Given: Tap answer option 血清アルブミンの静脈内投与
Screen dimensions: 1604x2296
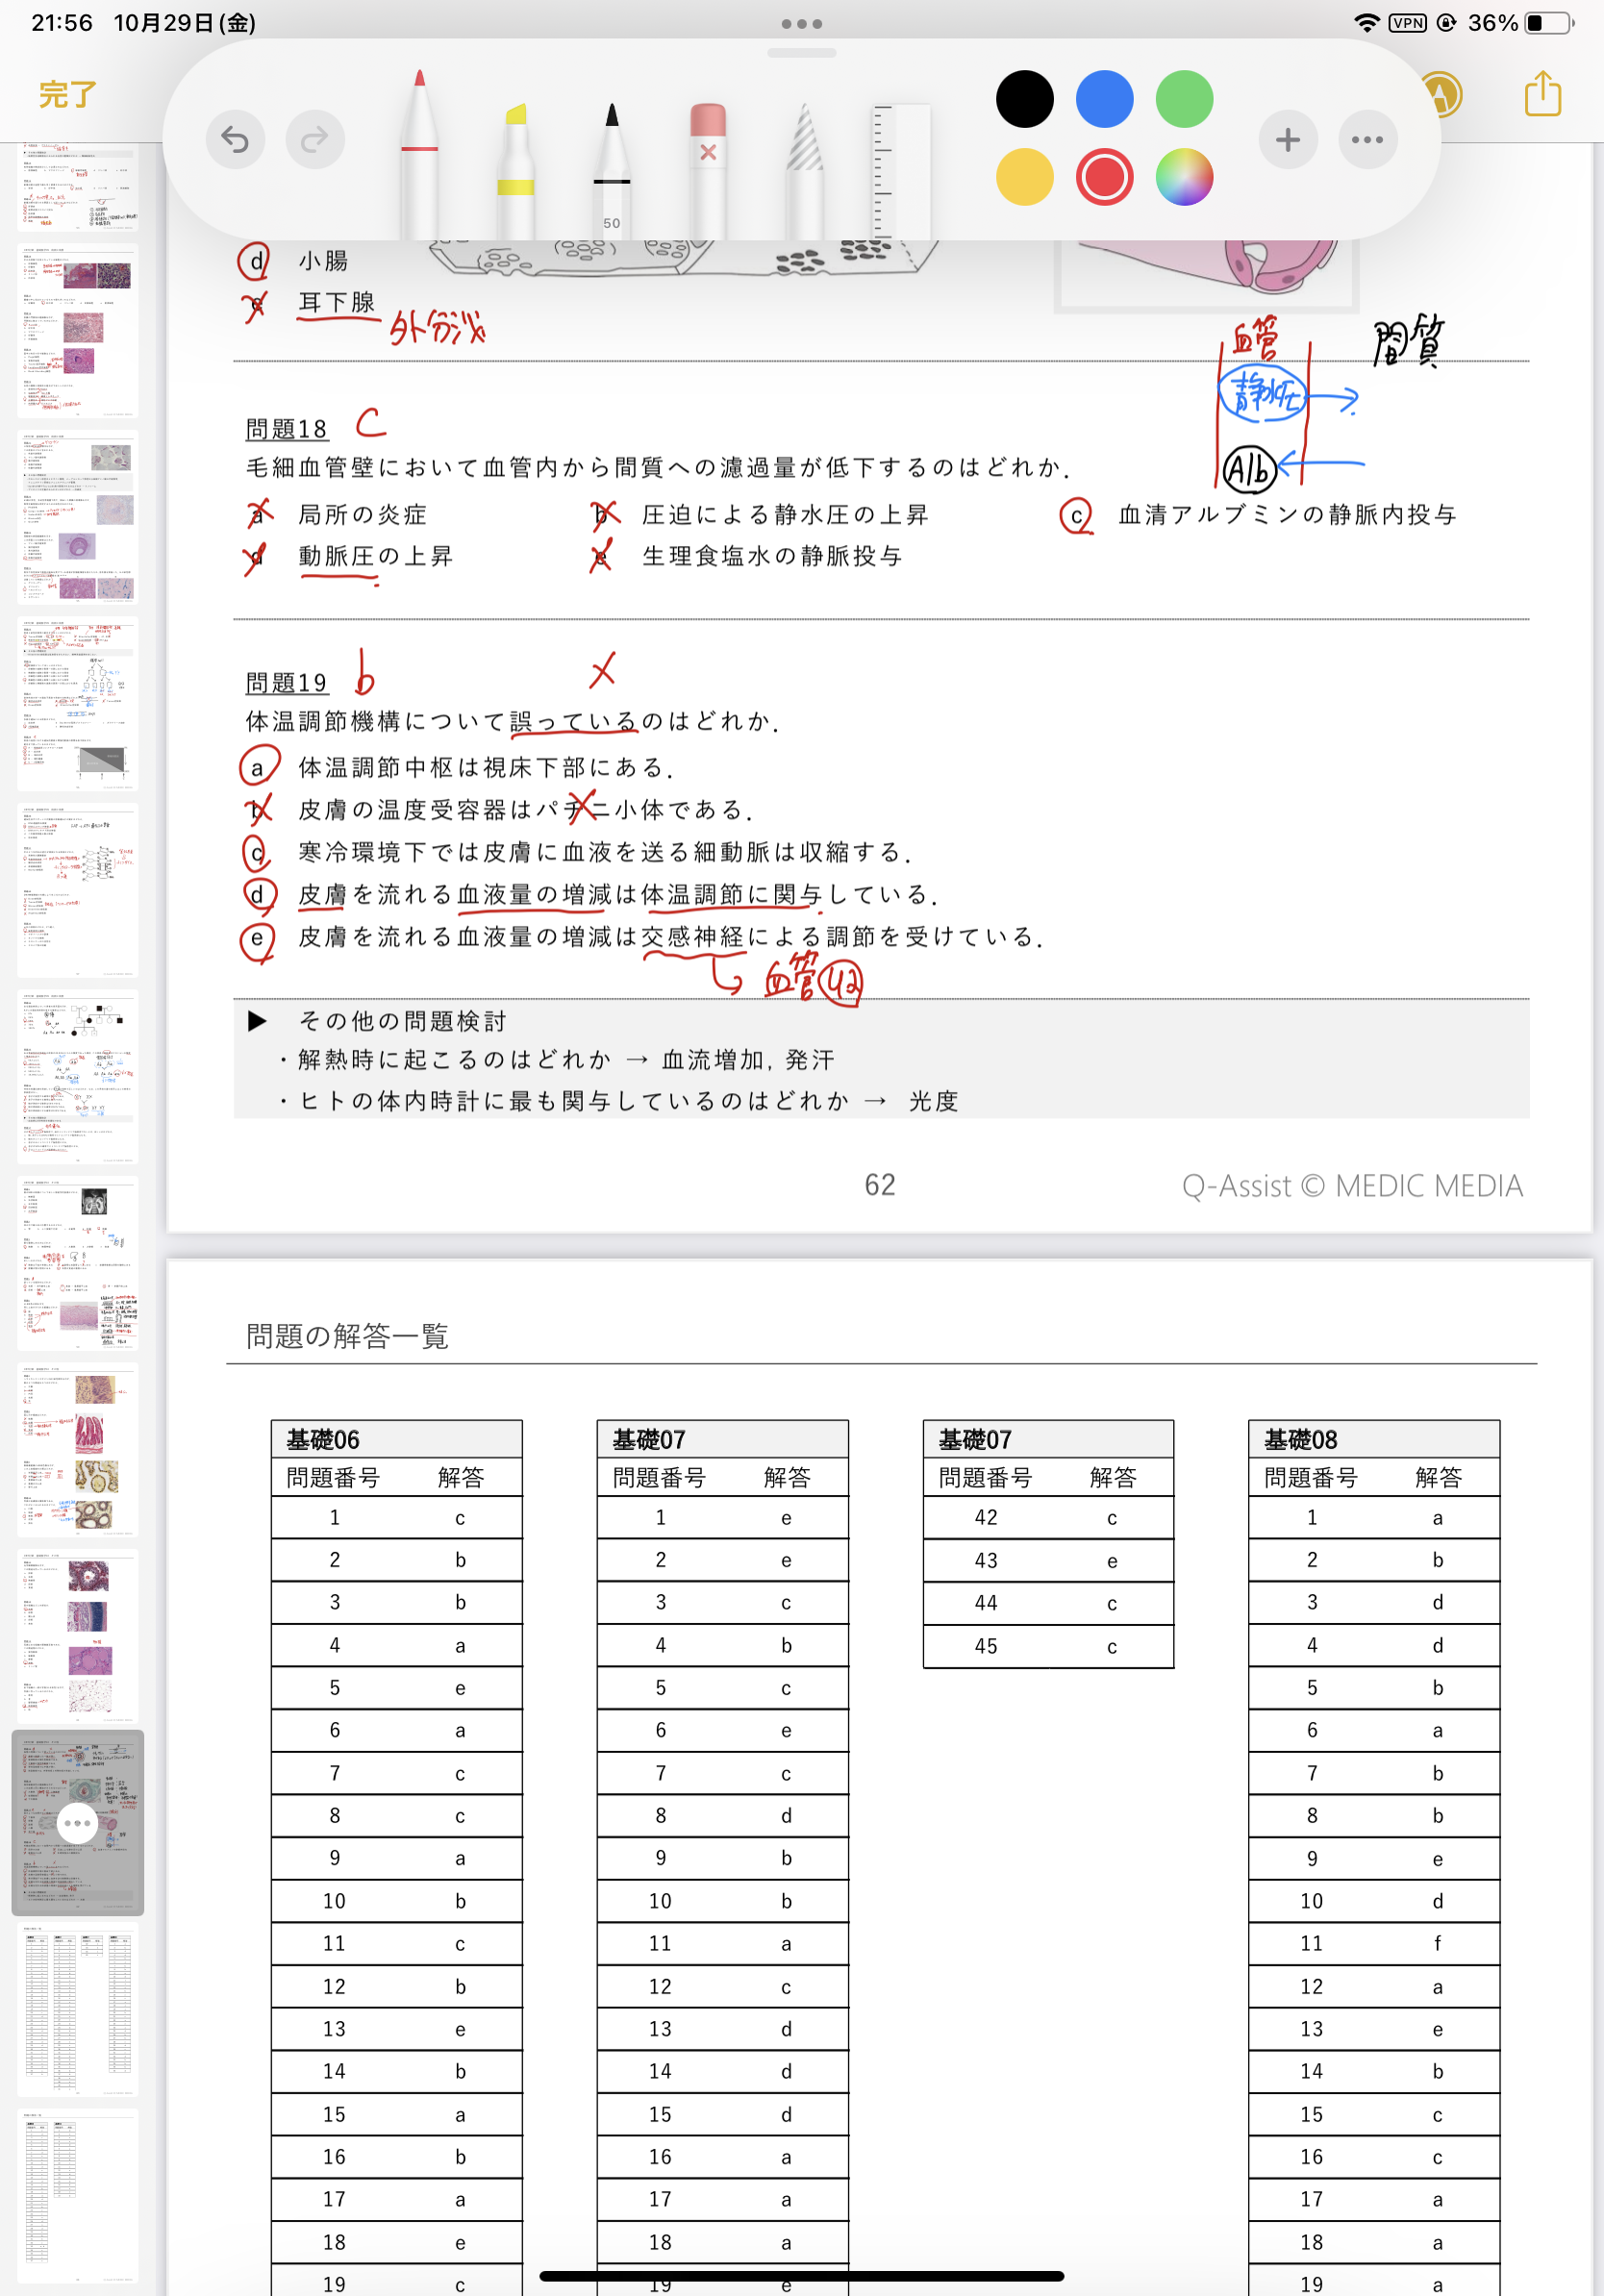Looking at the screenshot, I should 1287,514.
